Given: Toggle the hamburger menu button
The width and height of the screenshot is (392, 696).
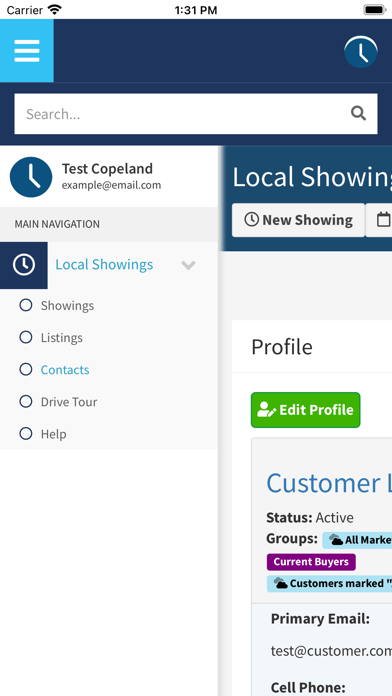Looking at the screenshot, I should 27,51.
